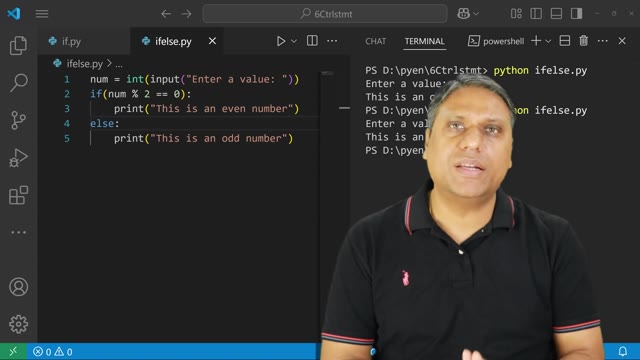Open the new terminal launch profile dropdown
The height and width of the screenshot is (360, 640).
(x=548, y=41)
